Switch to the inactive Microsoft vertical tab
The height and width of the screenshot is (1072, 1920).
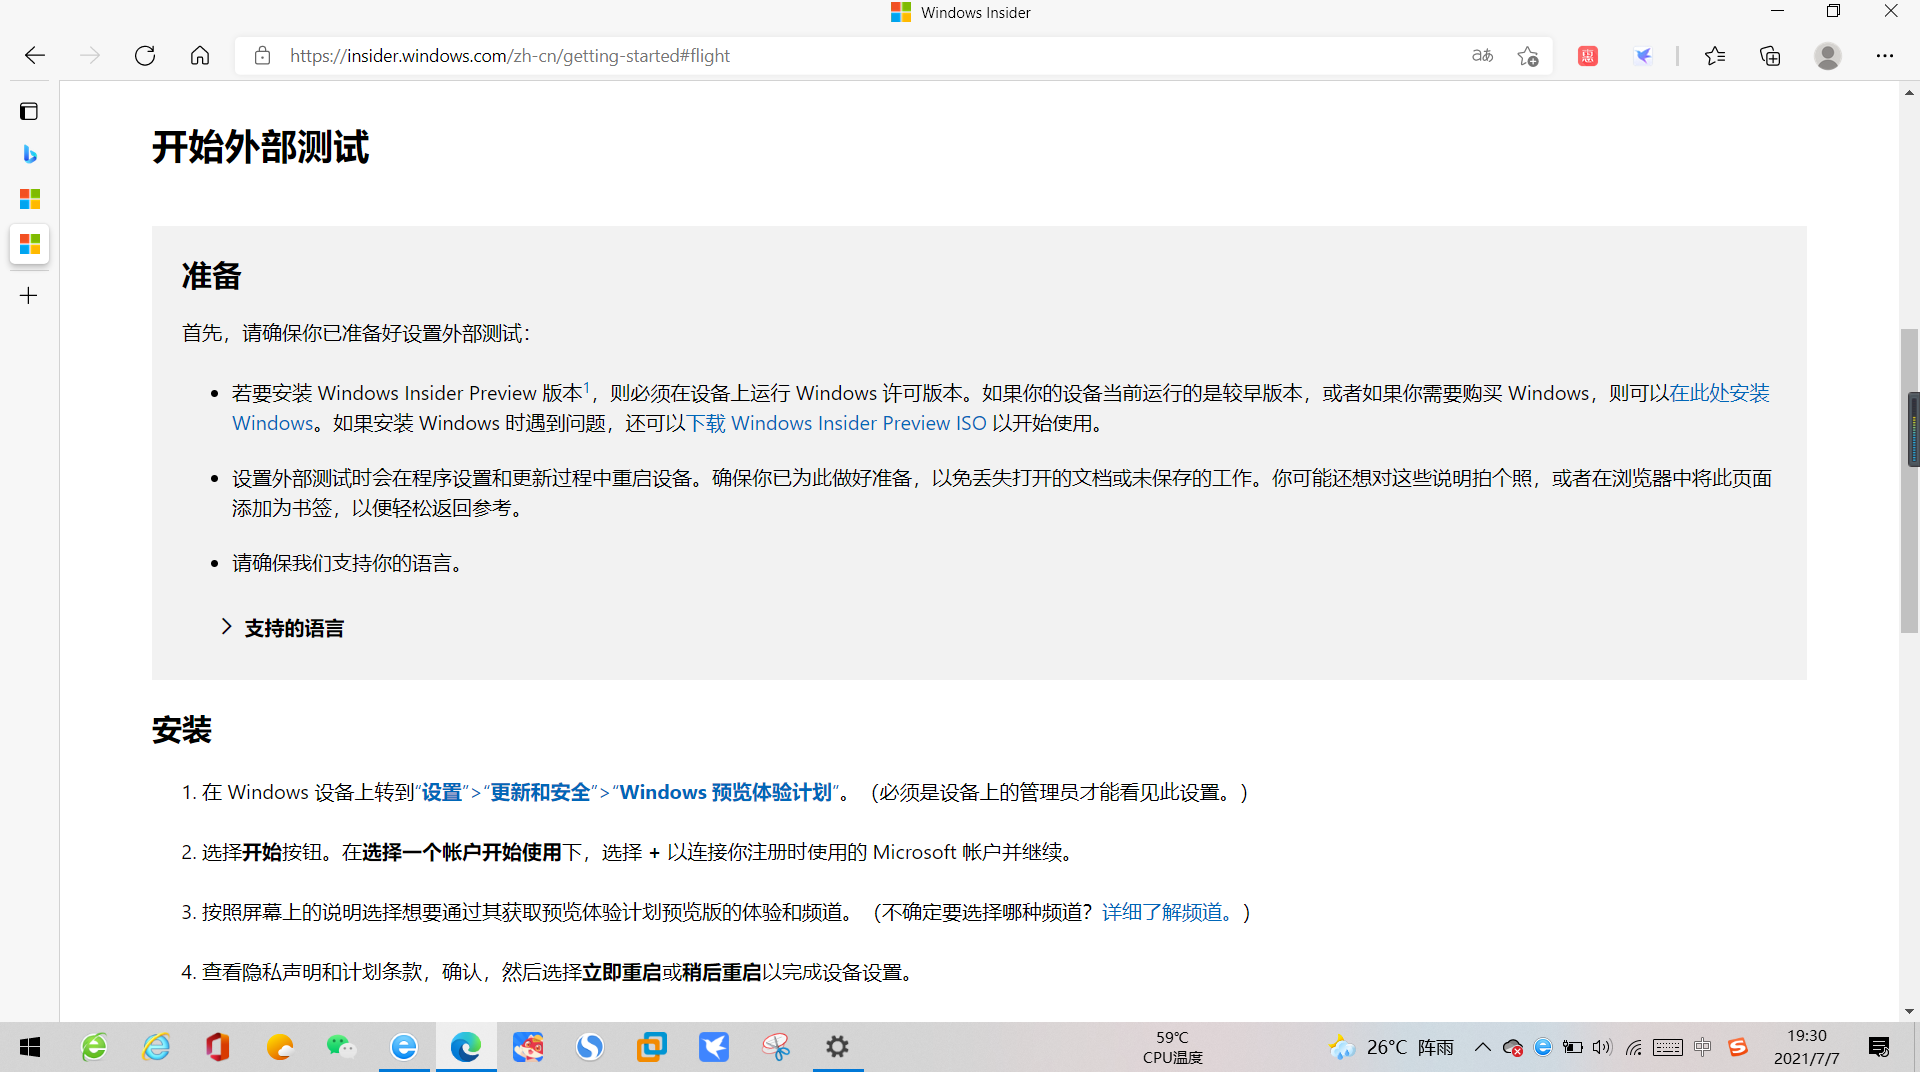tap(29, 199)
